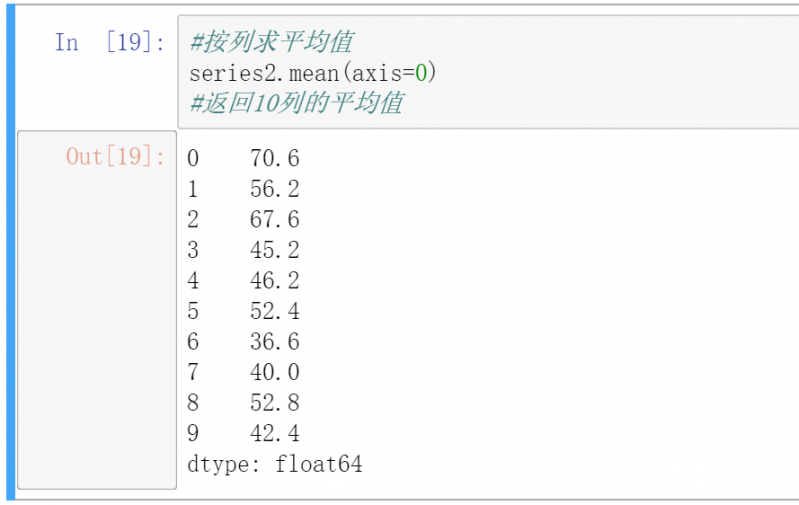Click the output value 67.6
799x505 pixels.
coord(275,219)
